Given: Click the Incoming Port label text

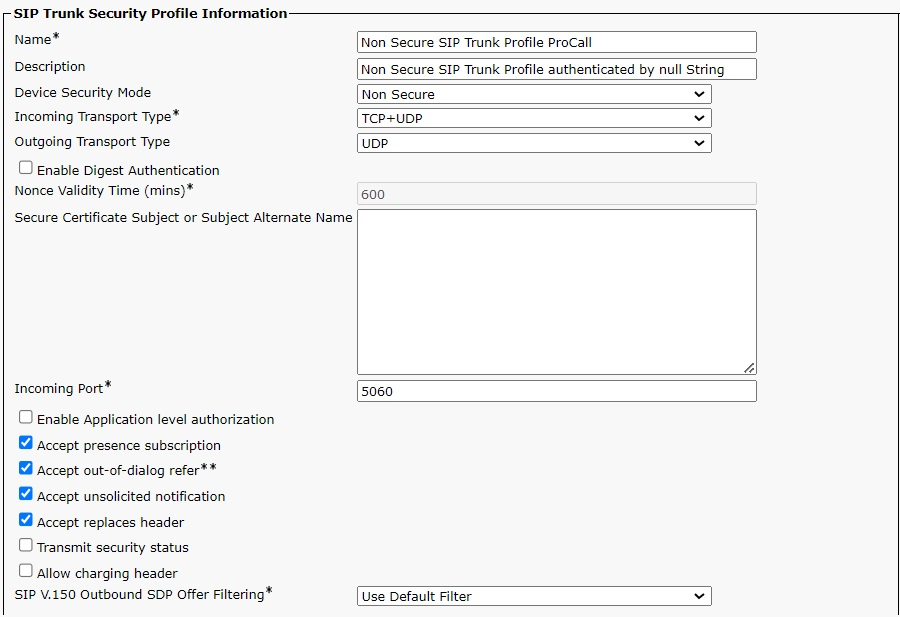Looking at the screenshot, I should point(59,389).
